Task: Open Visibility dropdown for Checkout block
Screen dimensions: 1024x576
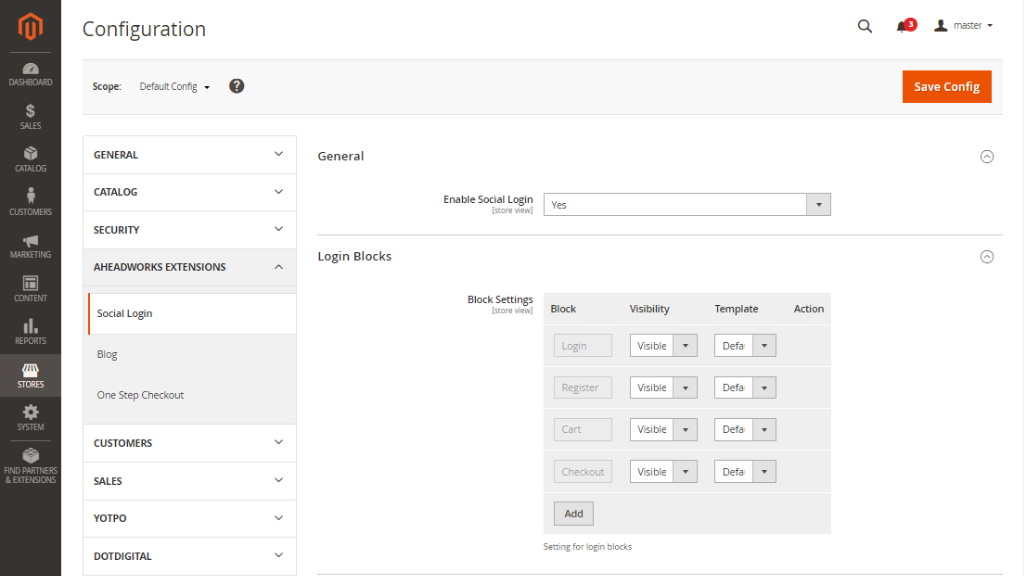Action: tap(664, 472)
